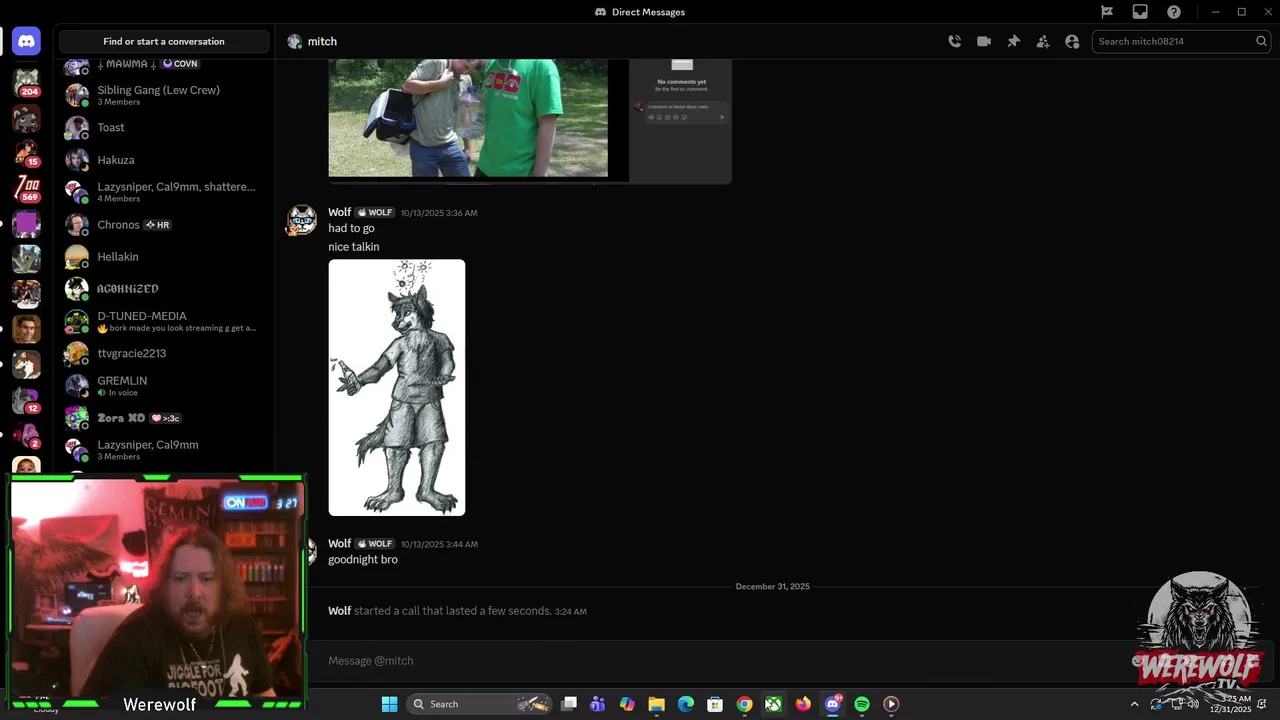This screenshot has width=1280, height=720.
Task: Click mitch's name in the DM header
Action: [x=322, y=41]
